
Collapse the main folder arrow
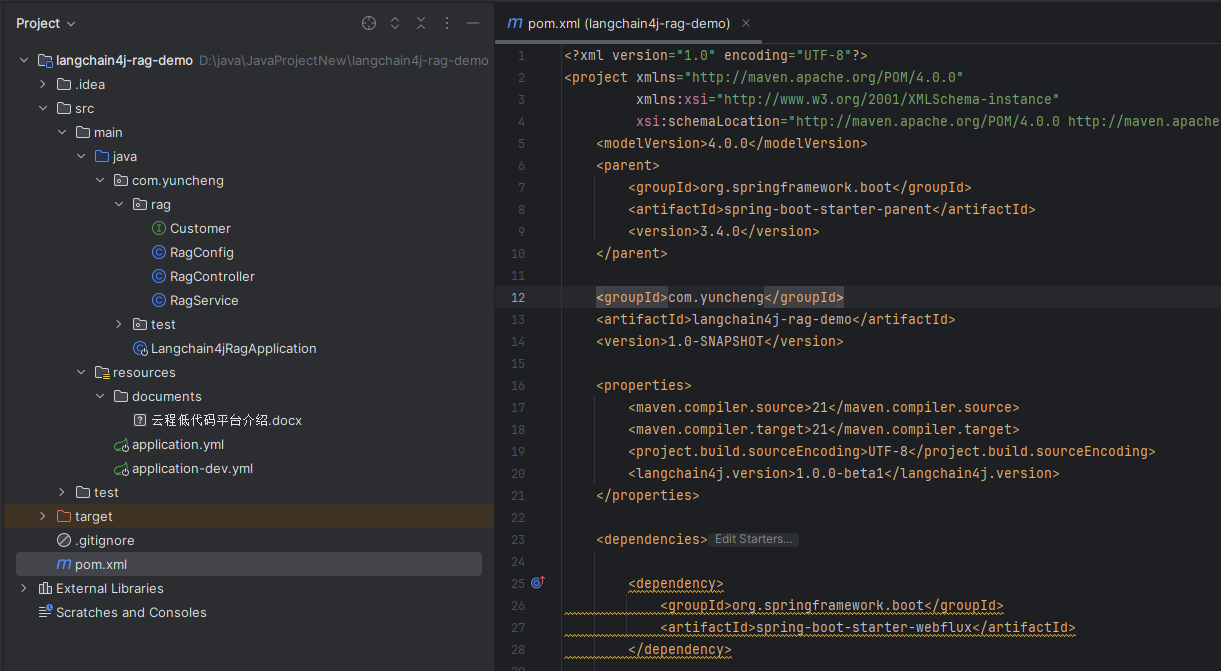[62, 132]
